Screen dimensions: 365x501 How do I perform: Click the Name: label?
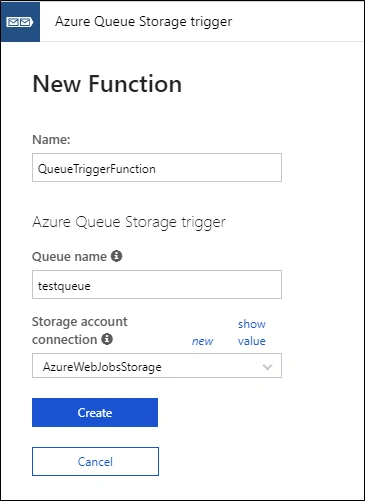(x=51, y=139)
